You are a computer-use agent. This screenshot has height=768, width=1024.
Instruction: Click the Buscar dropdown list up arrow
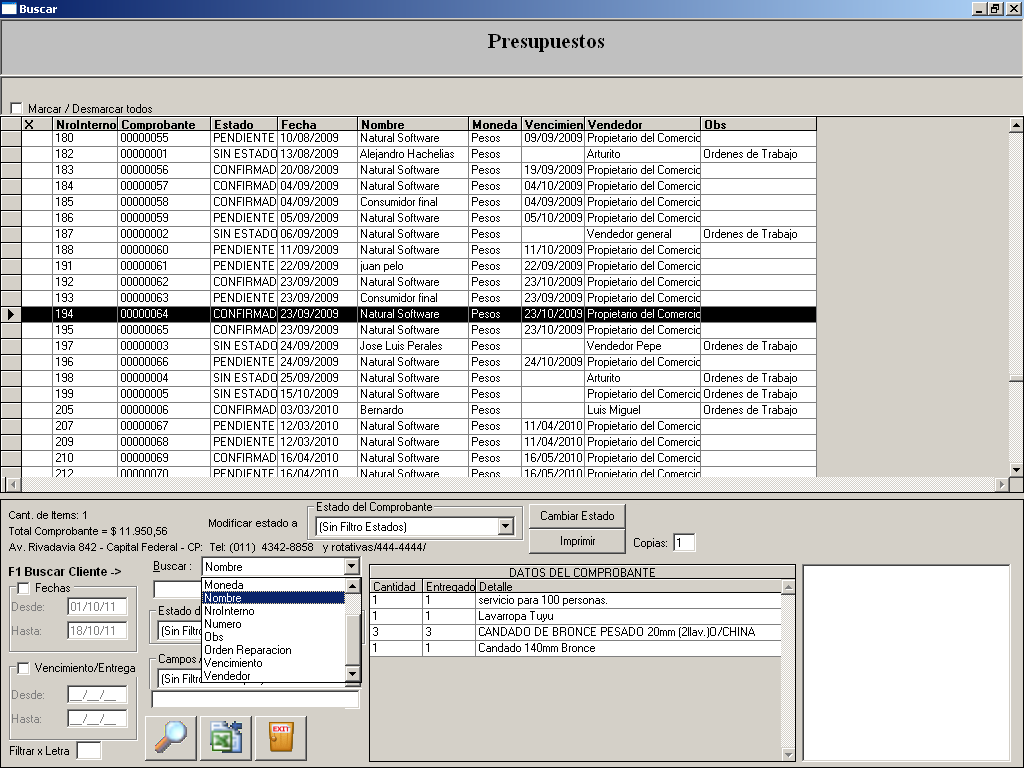352,586
